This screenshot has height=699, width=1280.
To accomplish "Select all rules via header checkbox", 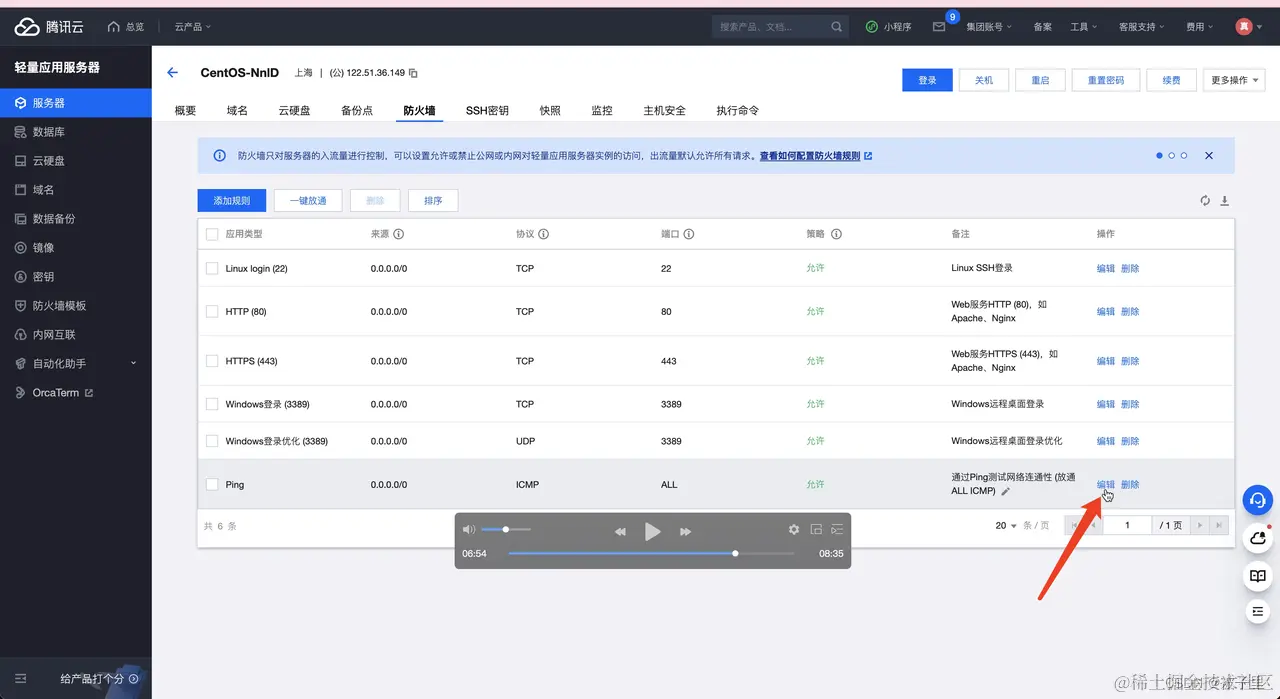I will (212, 234).
